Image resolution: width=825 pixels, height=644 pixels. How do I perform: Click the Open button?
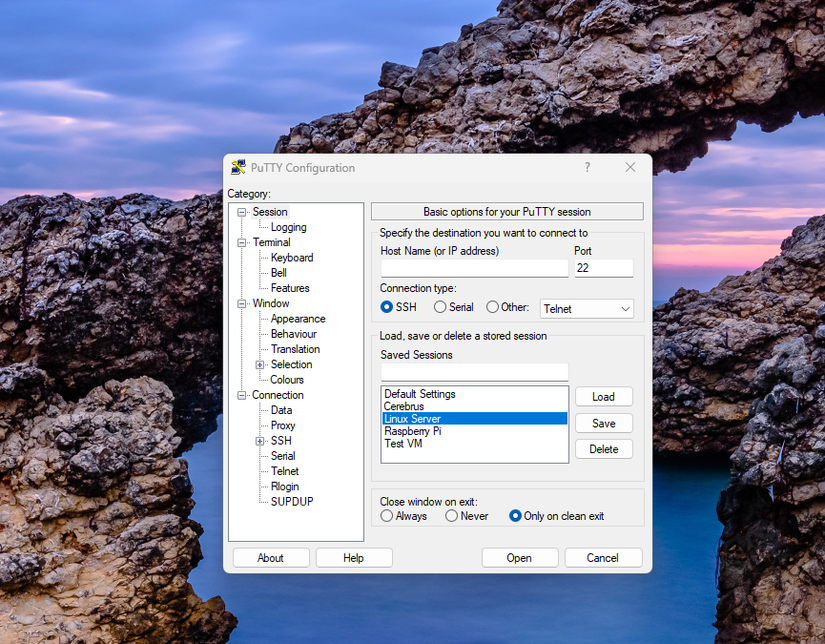click(519, 558)
